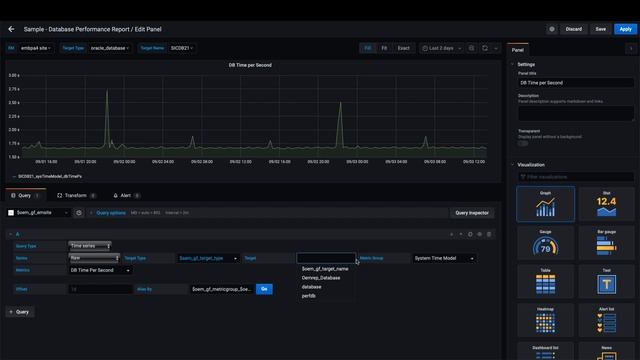Switch to the Panel tab
The image size is (640, 360).
pos(518,50)
